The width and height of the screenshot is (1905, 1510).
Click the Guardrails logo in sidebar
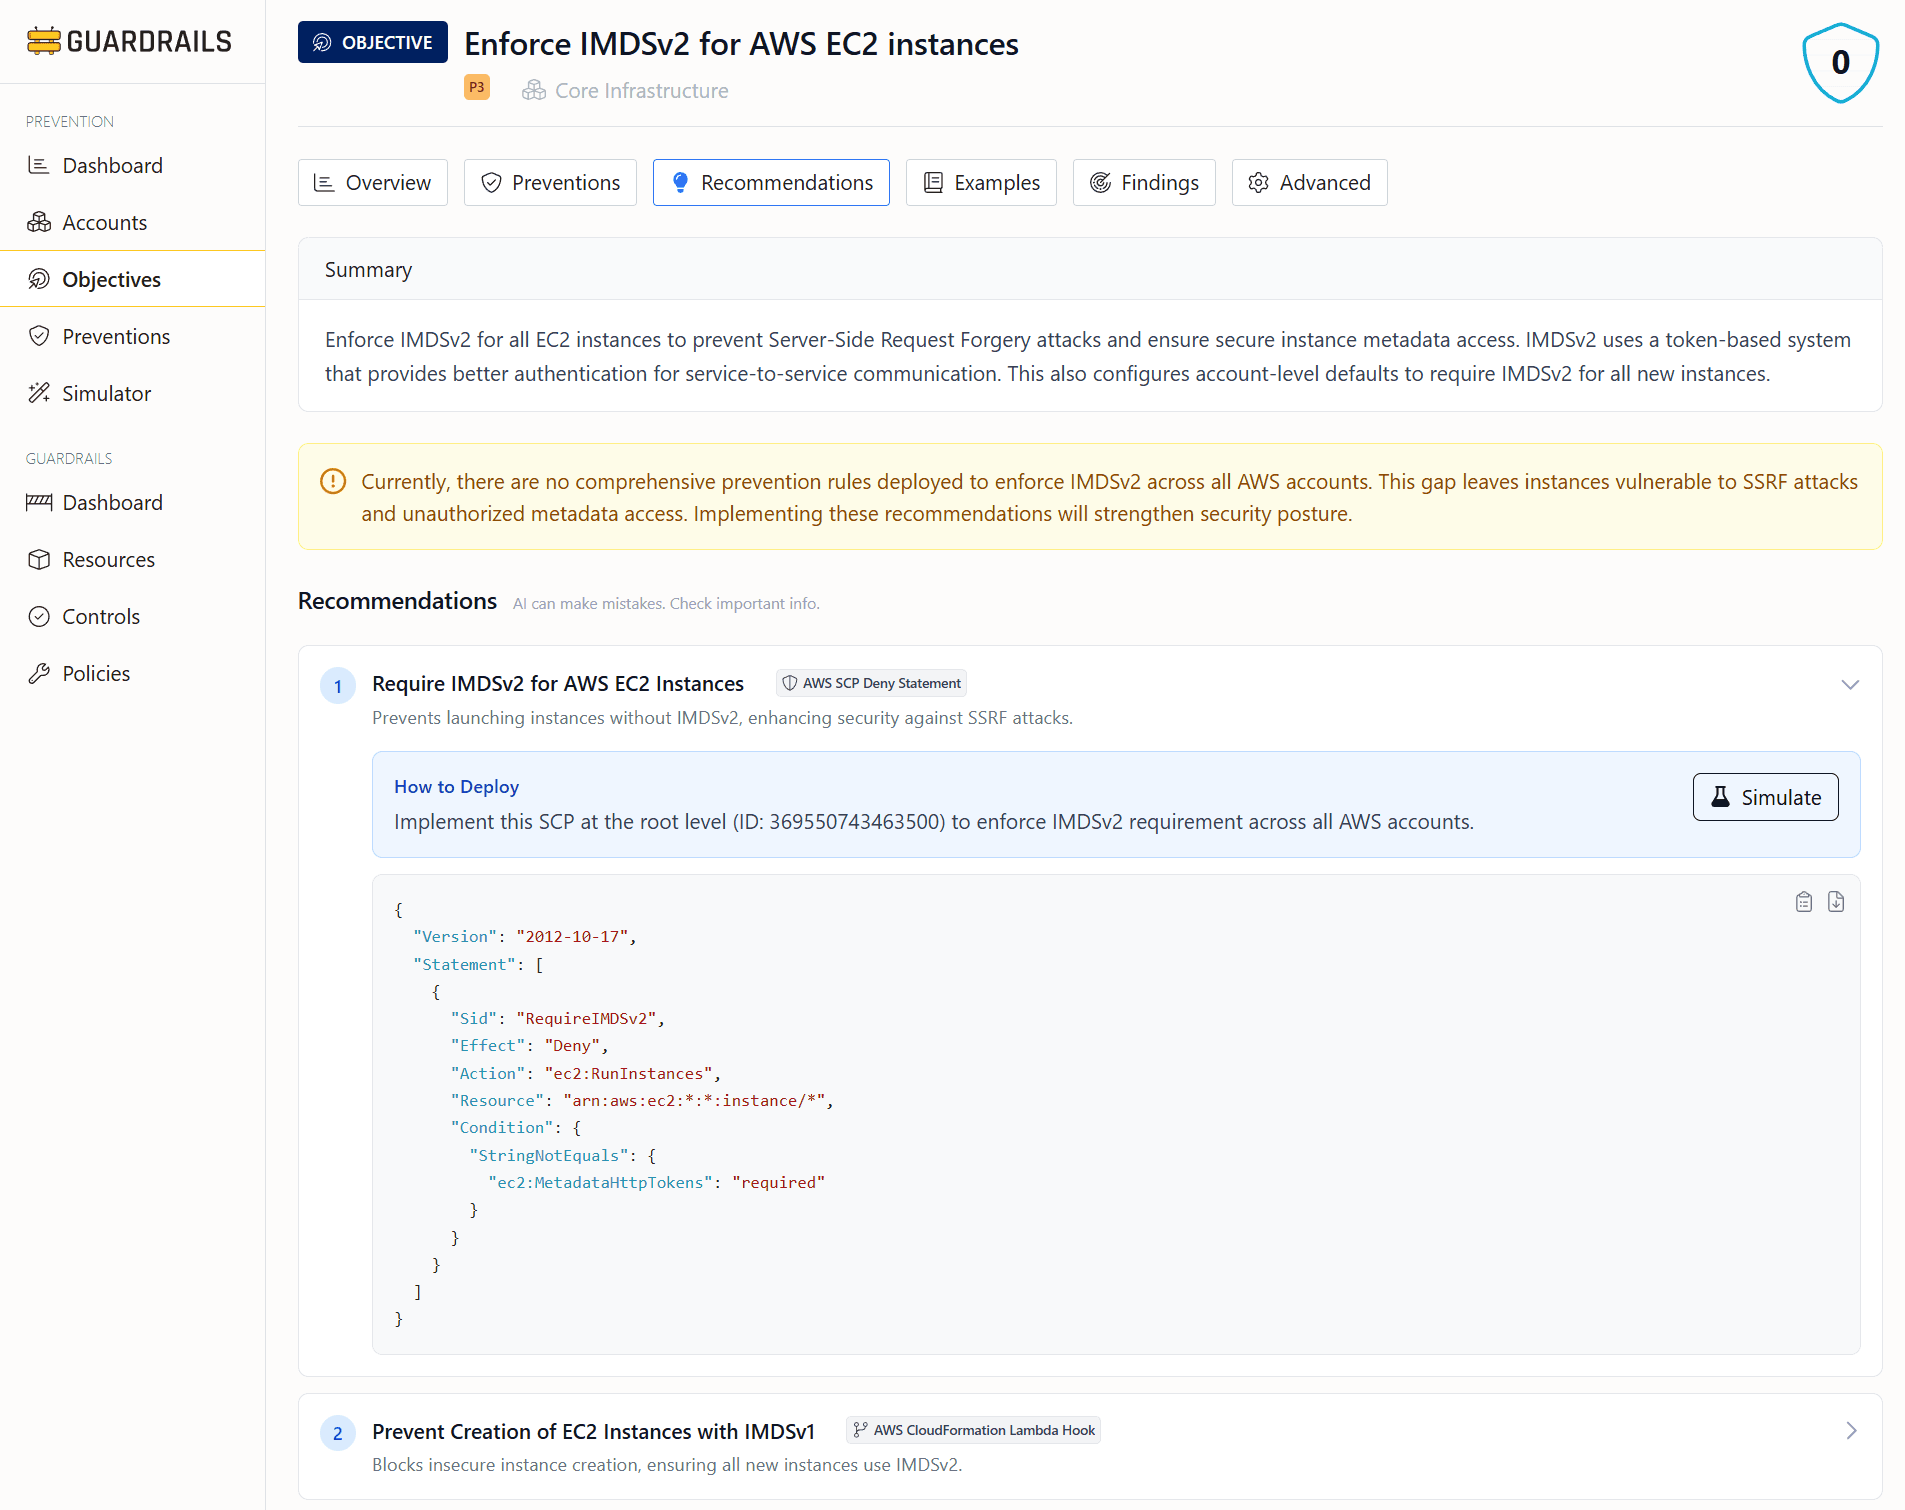(130, 41)
